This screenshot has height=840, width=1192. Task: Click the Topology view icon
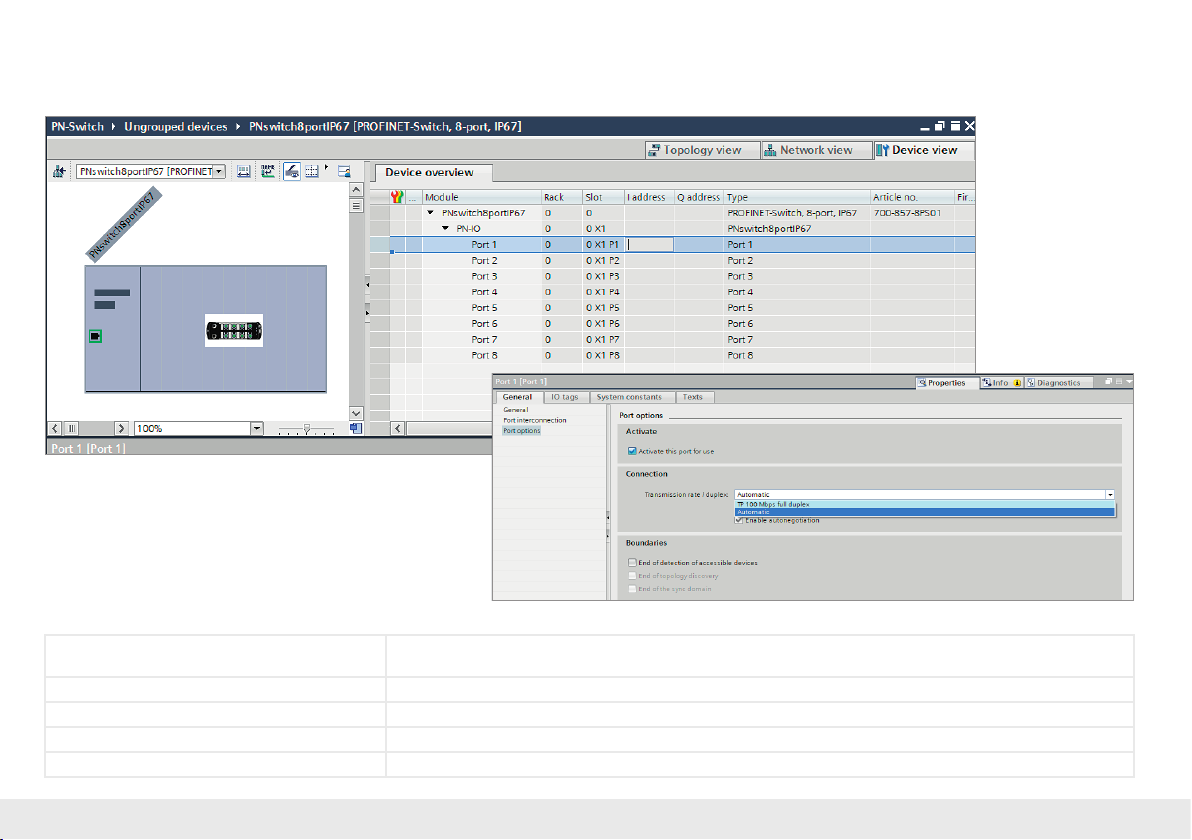[653, 151]
